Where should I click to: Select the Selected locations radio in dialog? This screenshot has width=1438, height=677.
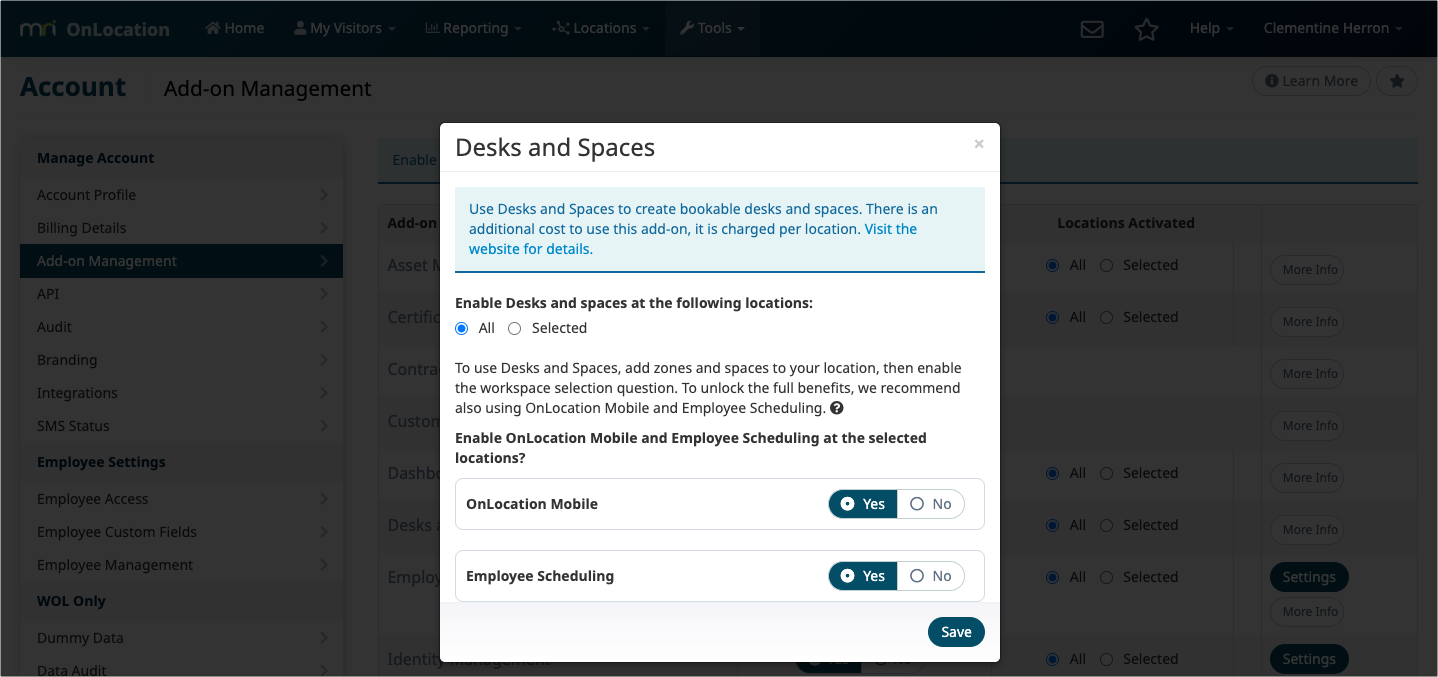pyautogui.click(x=515, y=328)
